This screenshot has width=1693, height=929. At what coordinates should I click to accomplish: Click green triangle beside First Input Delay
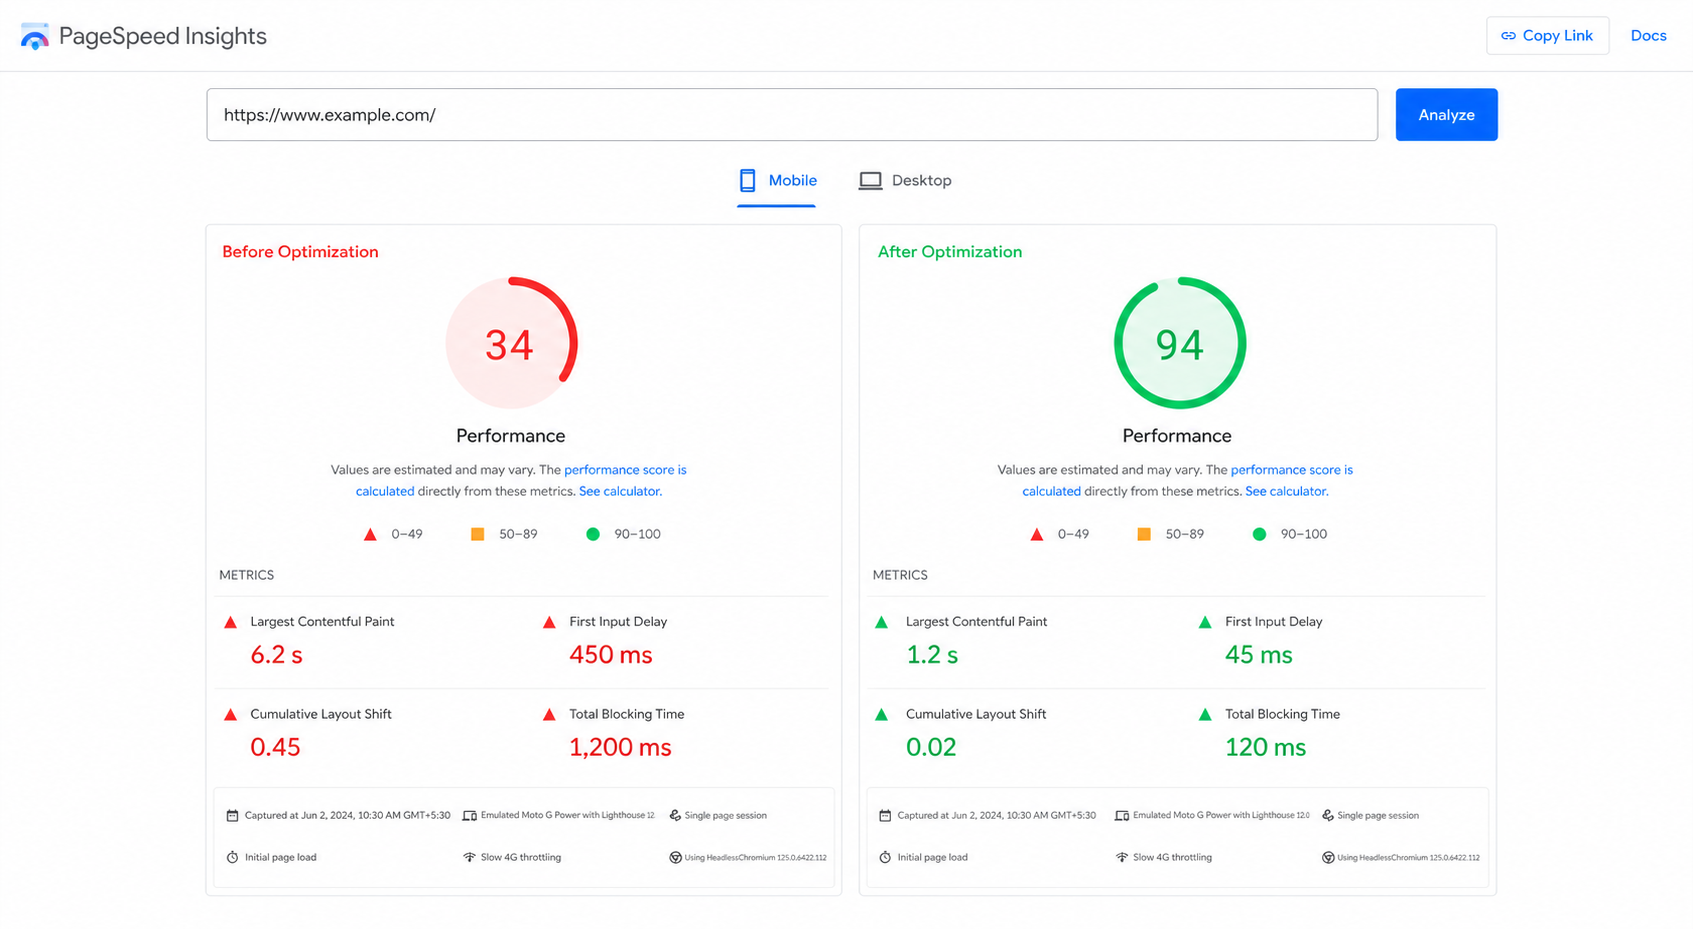1205,622
